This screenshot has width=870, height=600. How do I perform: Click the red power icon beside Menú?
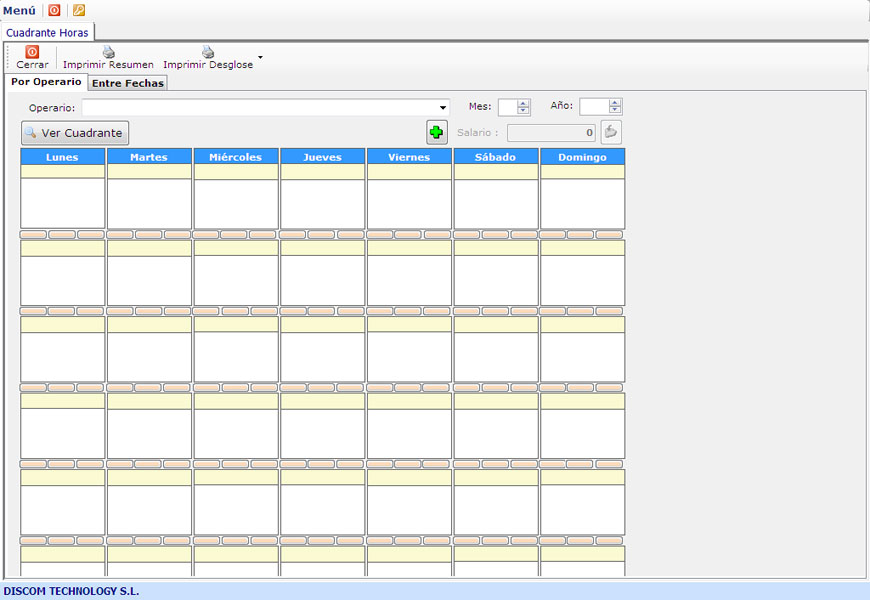click(55, 10)
